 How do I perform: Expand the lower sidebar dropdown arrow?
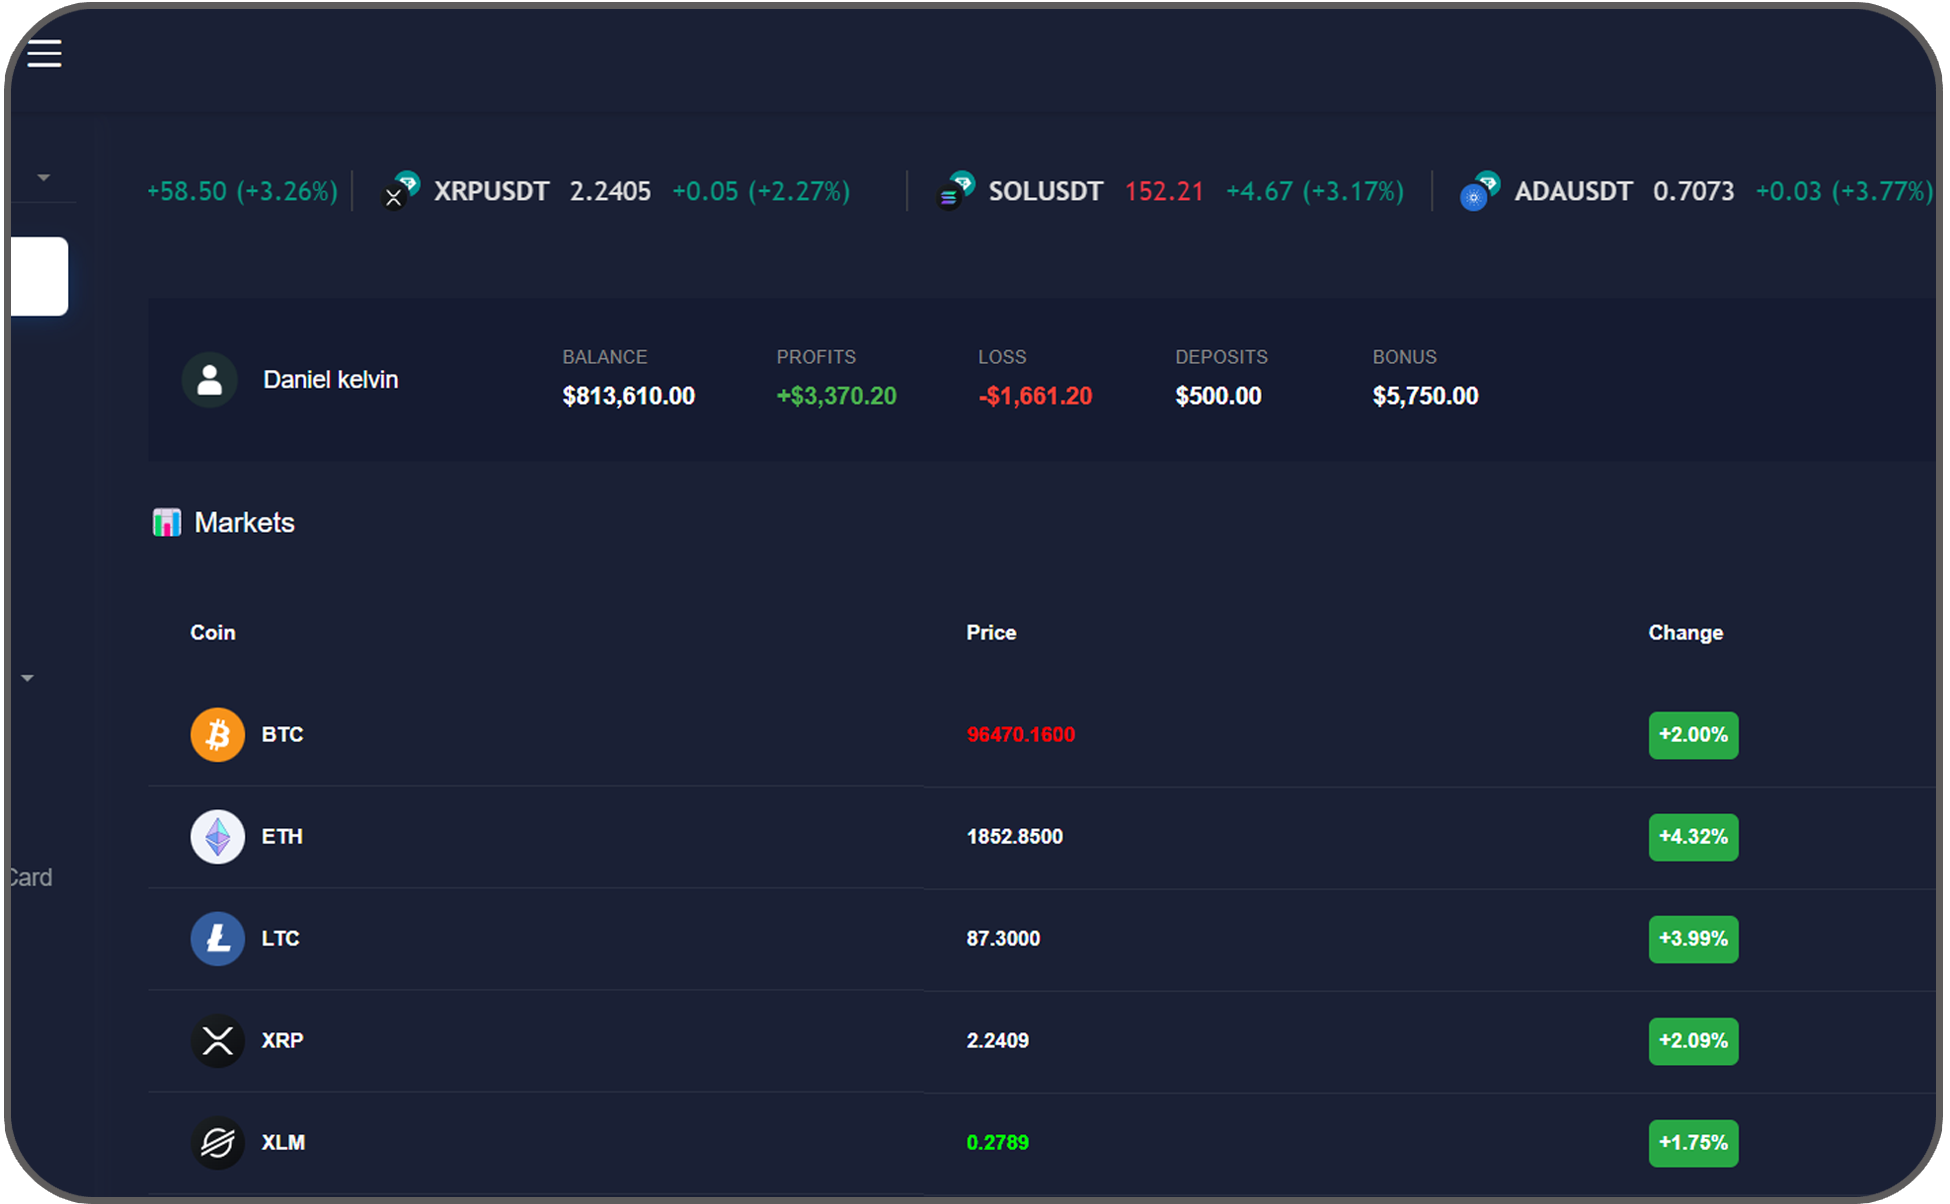pos(27,678)
